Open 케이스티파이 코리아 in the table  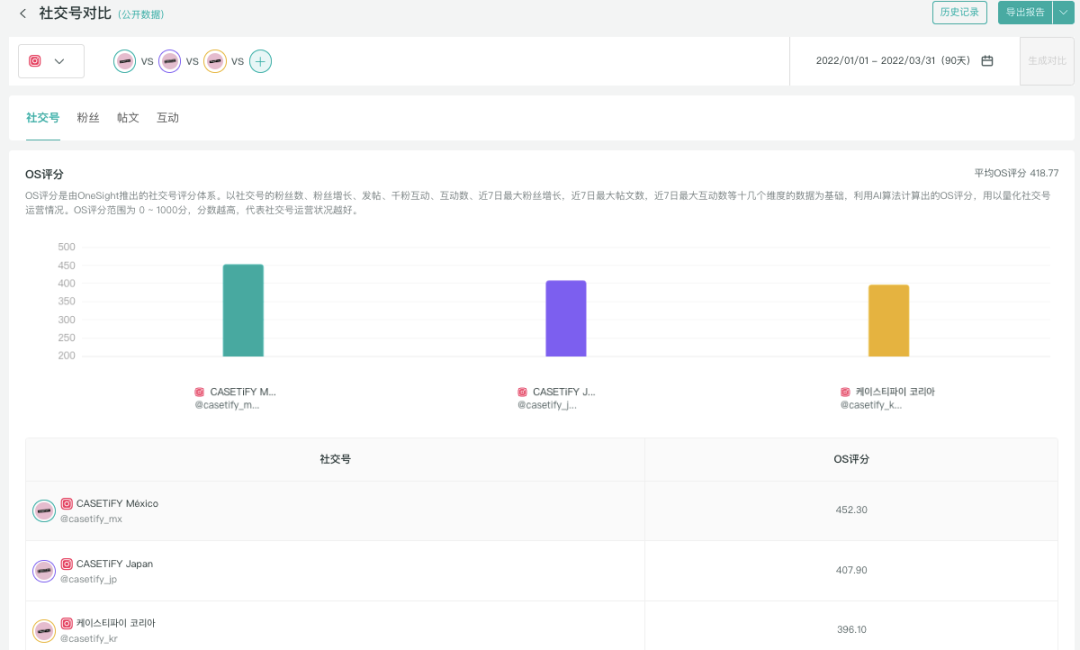tap(116, 623)
